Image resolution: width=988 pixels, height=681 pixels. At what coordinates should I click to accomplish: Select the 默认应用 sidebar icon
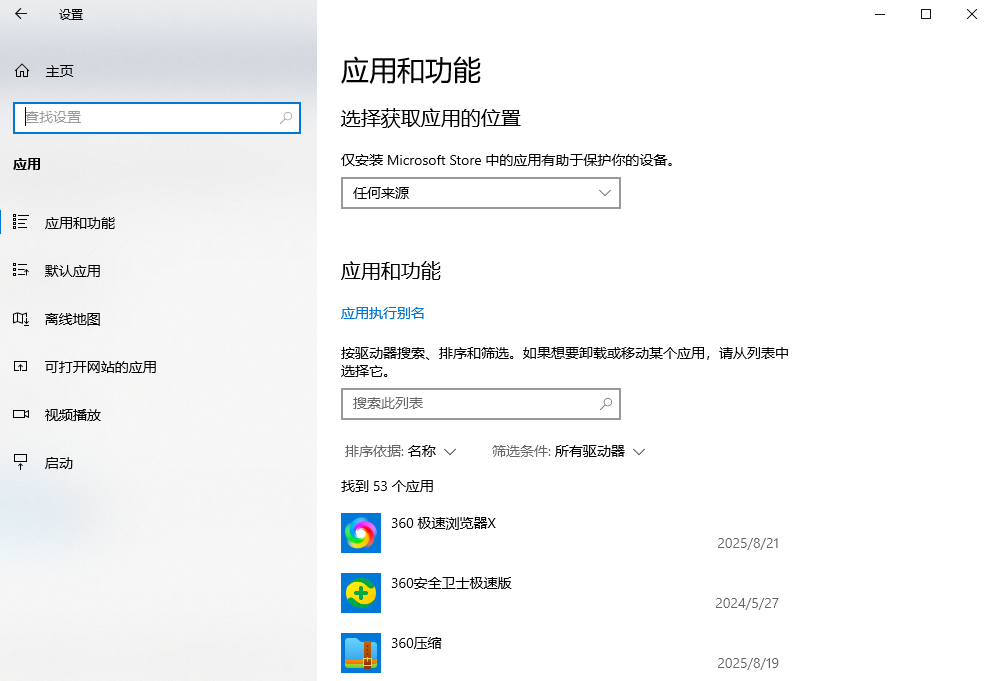click(x=21, y=270)
